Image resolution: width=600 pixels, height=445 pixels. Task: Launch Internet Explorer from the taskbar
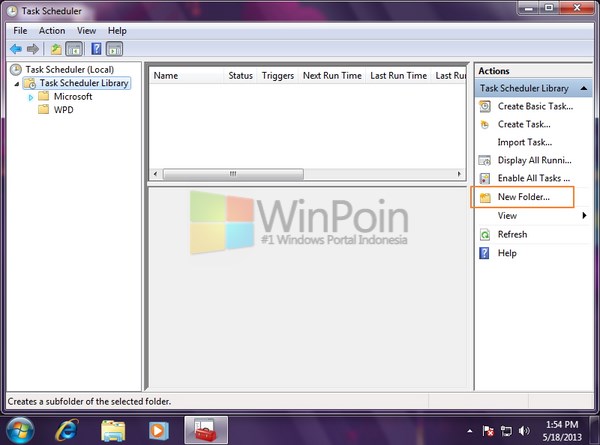[x=67, y=430]
